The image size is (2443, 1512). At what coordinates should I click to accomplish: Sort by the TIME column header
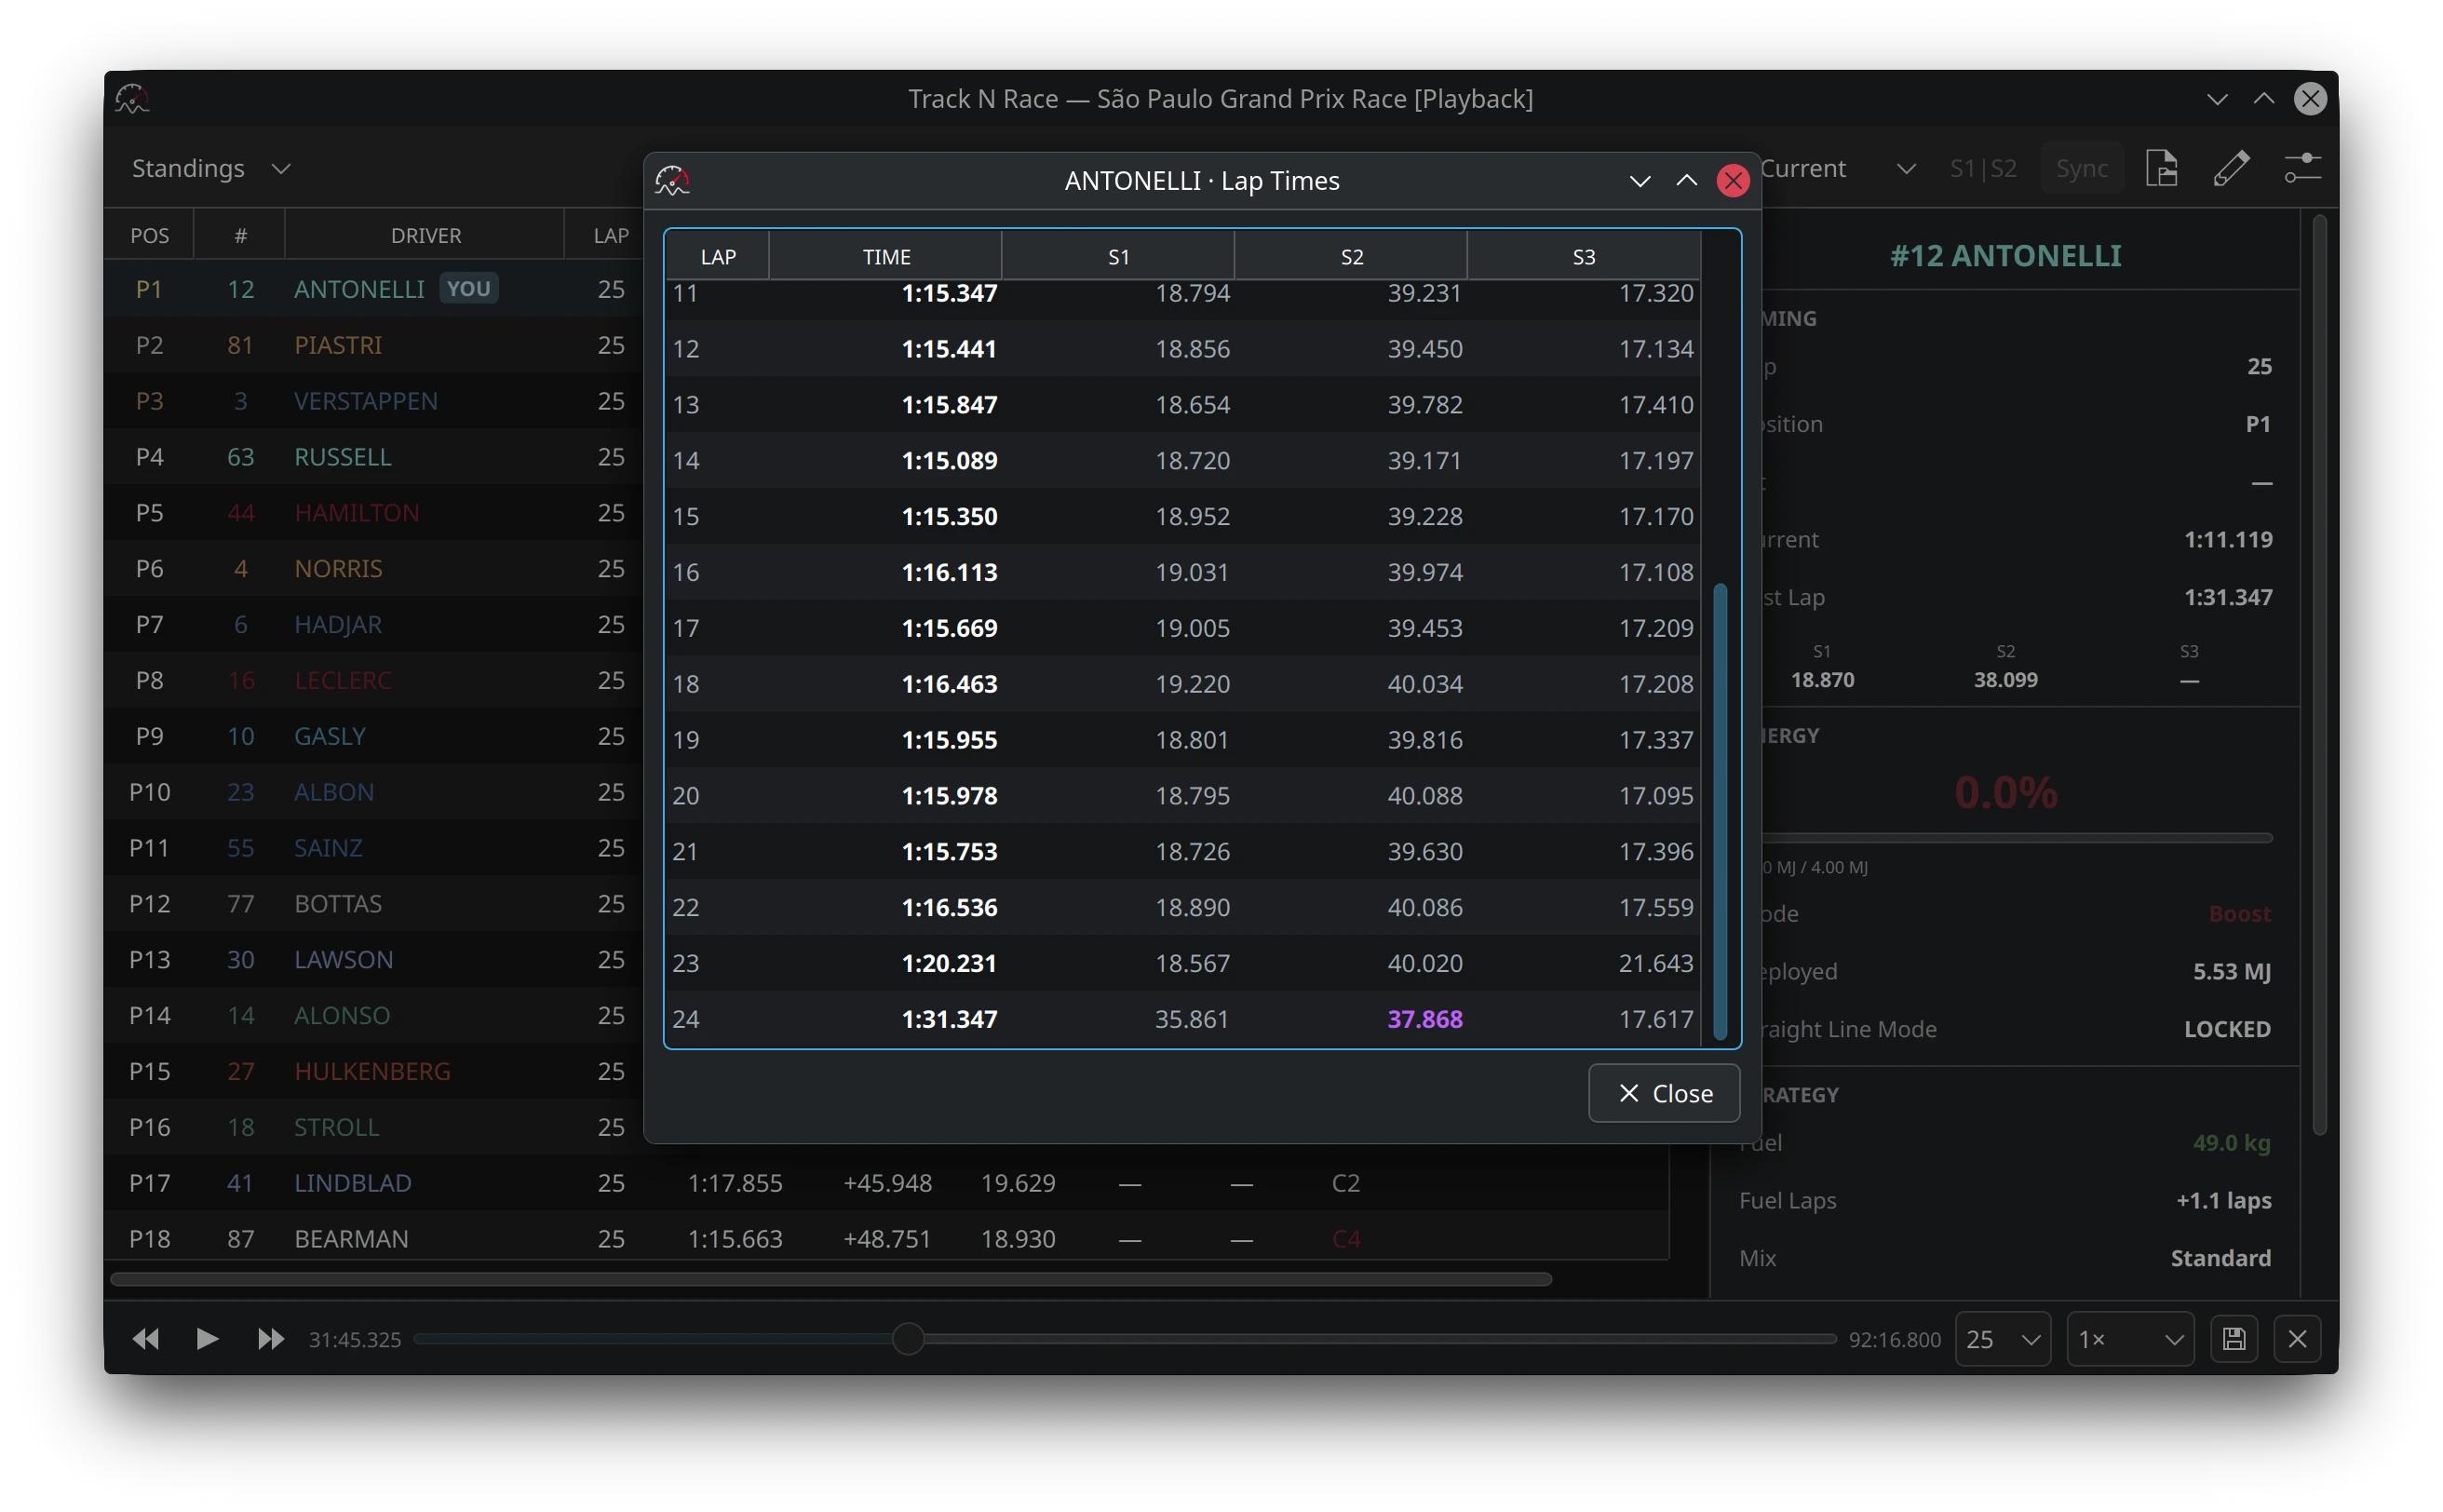point(886,257)
